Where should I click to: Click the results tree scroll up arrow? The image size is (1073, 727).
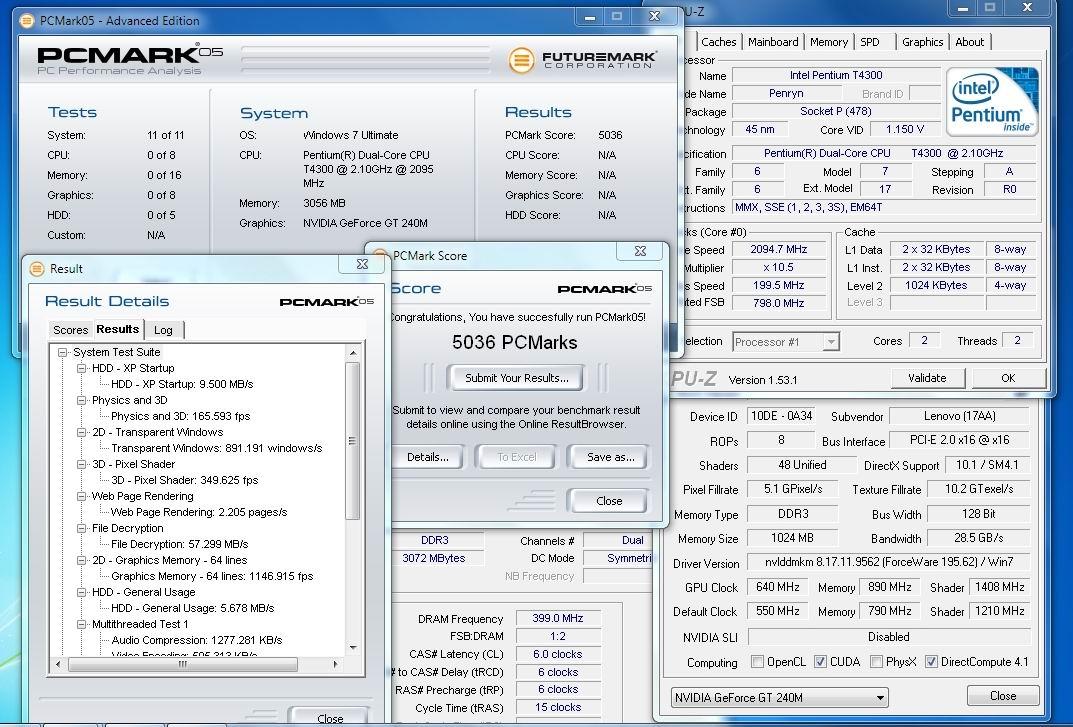tap(352, 353)
